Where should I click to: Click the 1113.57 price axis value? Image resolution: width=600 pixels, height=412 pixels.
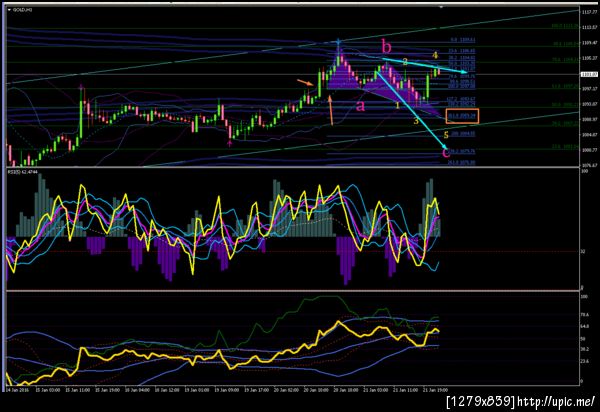point(589,28)
